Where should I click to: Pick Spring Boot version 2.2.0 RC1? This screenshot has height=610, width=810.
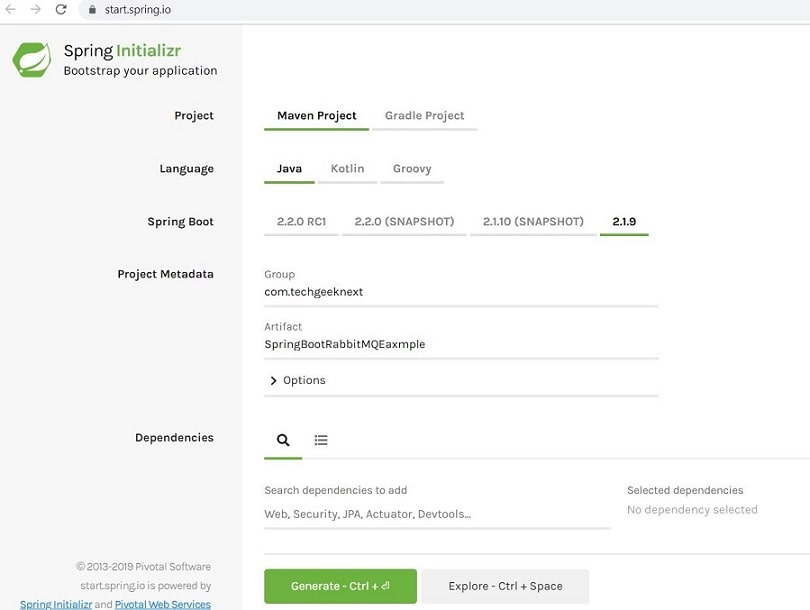point(302,222)
